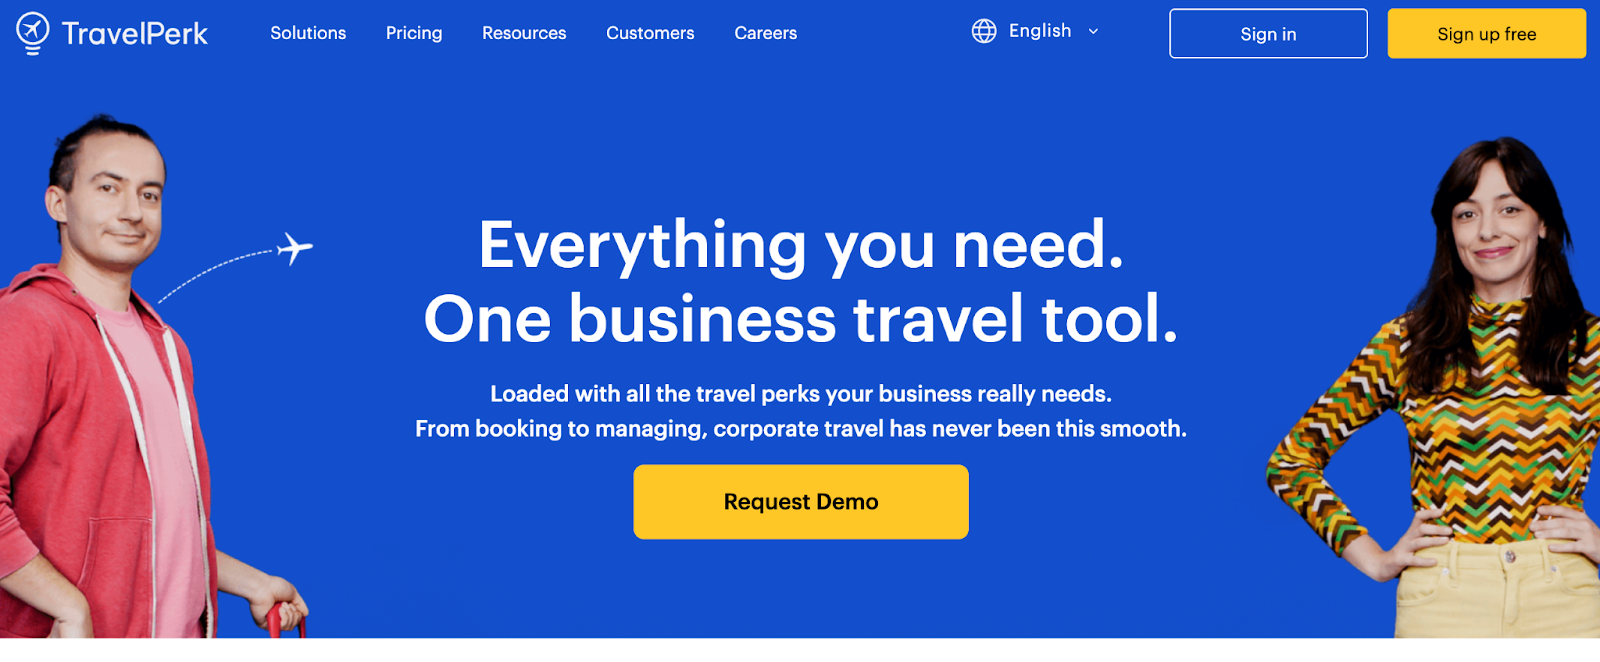Expand the English language chevron
The width and height of the screenshot is (1600, 662).
[1093, 32]
